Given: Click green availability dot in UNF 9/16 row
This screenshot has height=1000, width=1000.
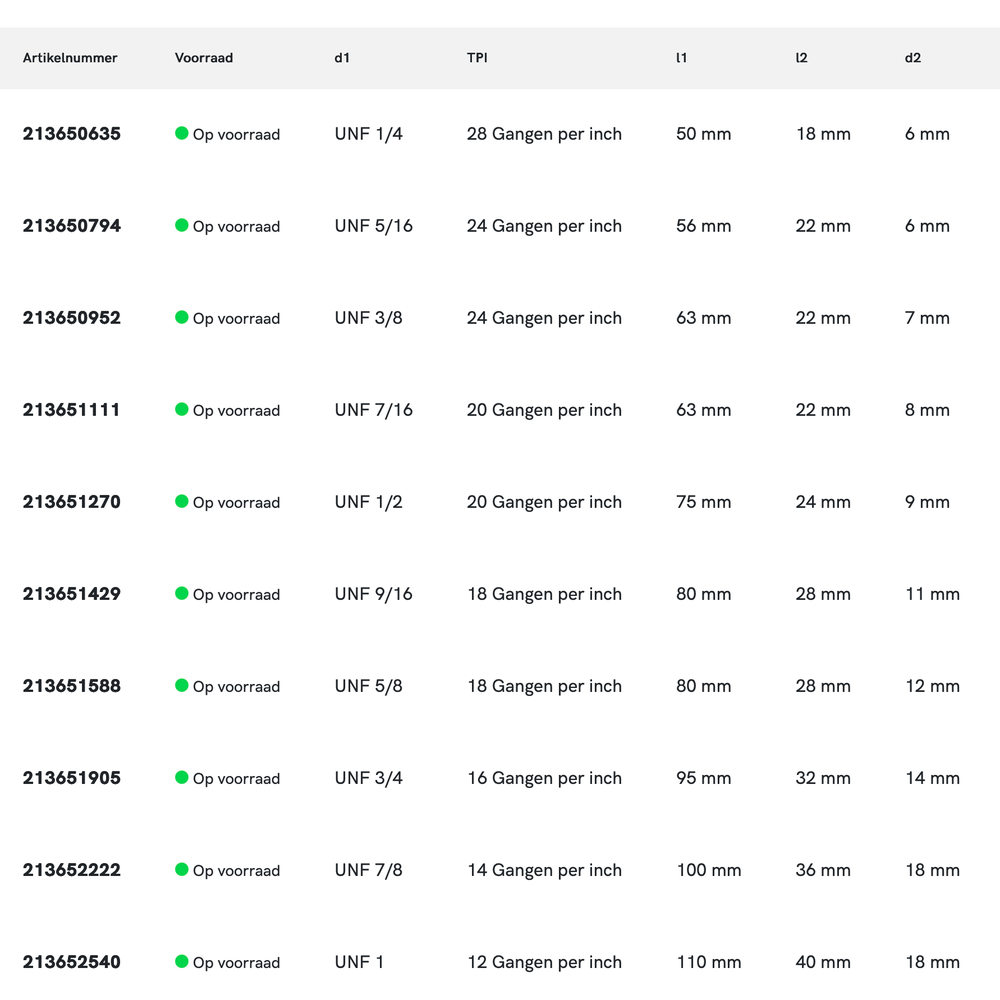Looking at the screenshot, I should tap(182, 593).
